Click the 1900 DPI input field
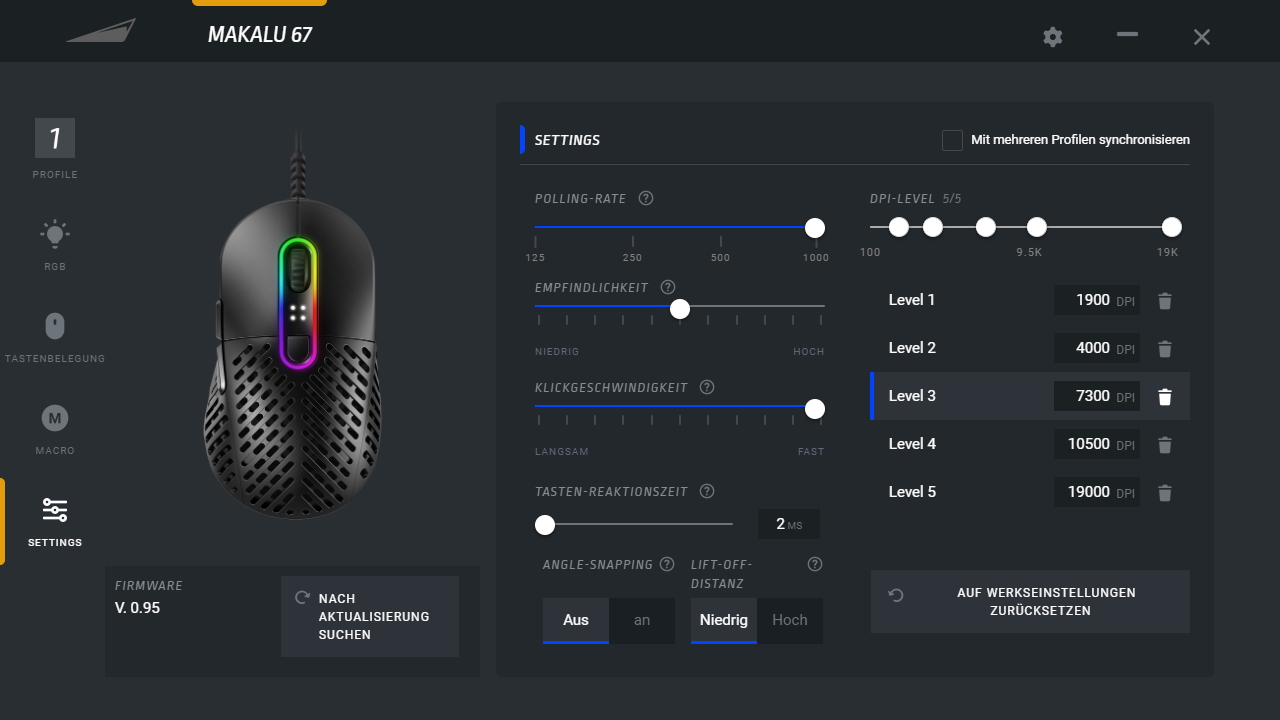This screenshot has width=1280, height=720. click(x=1097, y=300)
